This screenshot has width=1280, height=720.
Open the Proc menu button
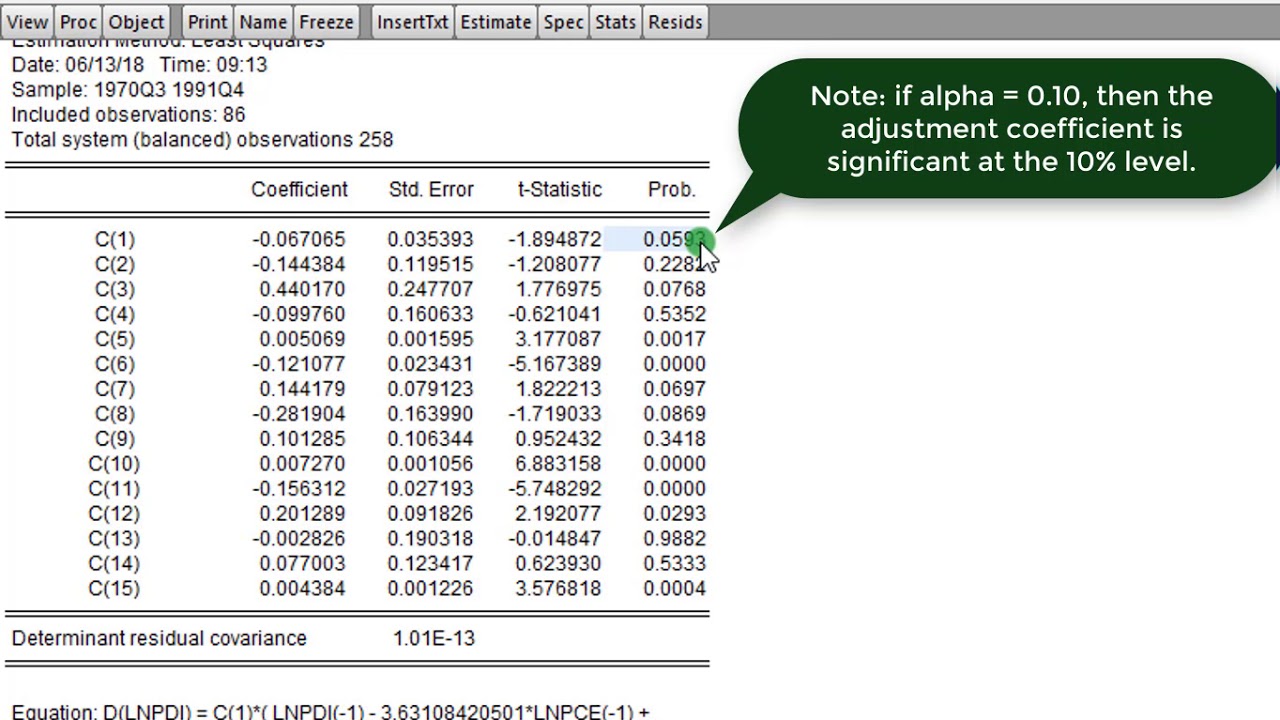[x=78, y=22]
